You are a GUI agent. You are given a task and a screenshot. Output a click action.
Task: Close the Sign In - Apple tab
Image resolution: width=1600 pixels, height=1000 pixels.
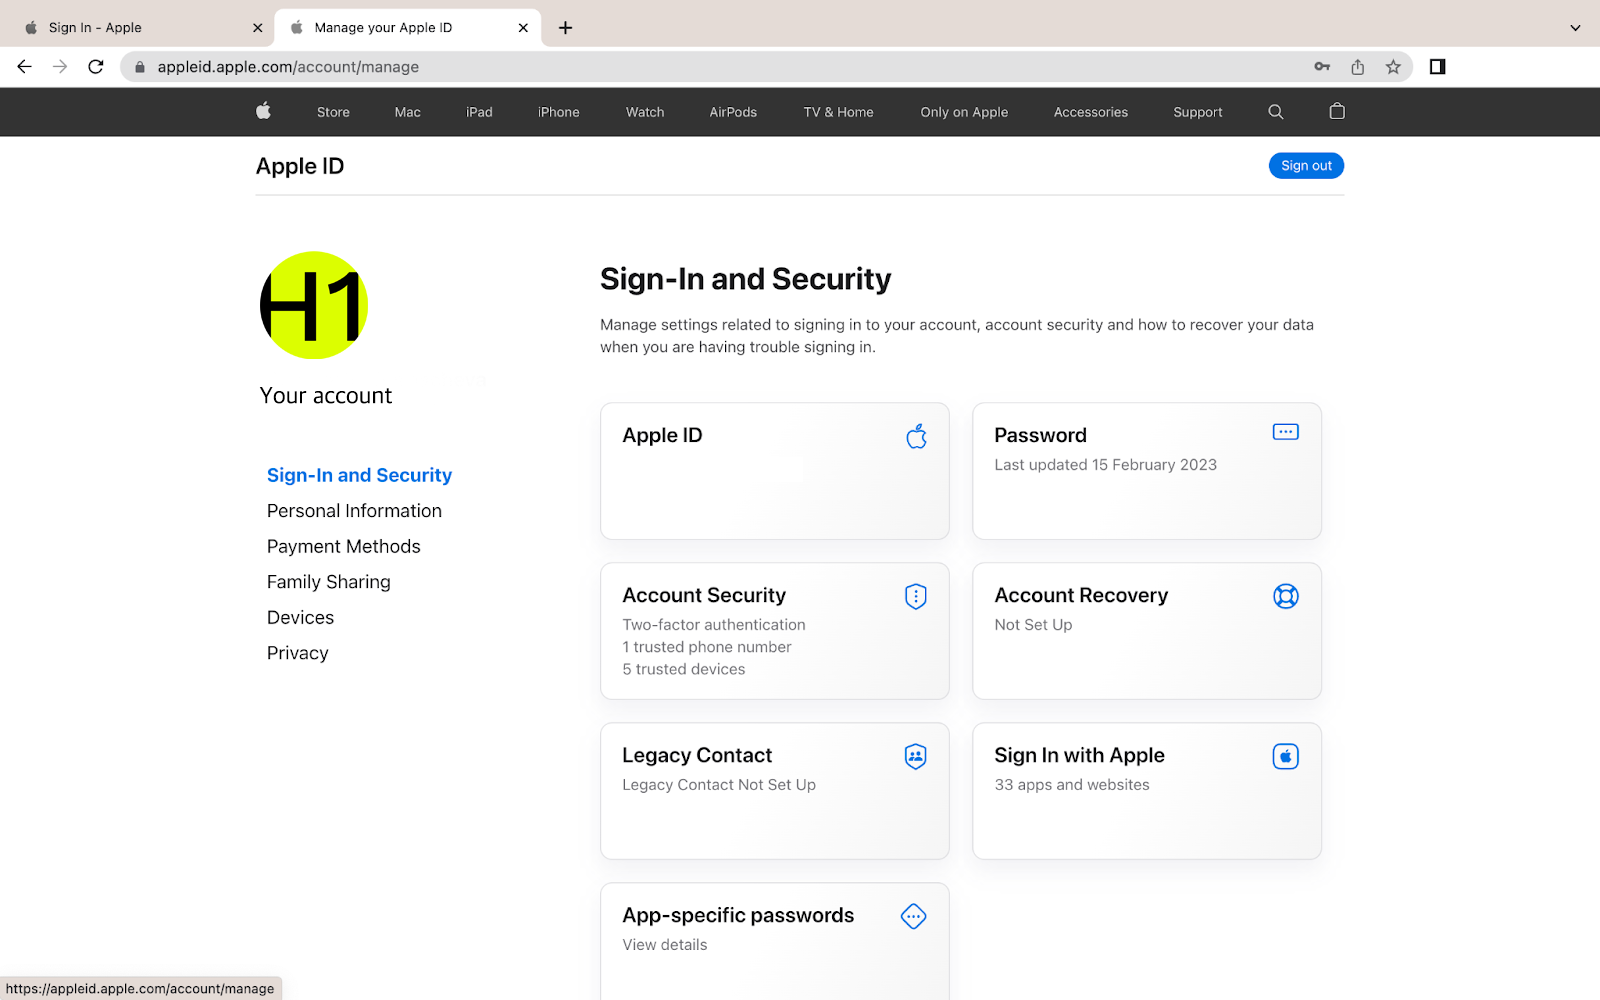click(258, 28)
